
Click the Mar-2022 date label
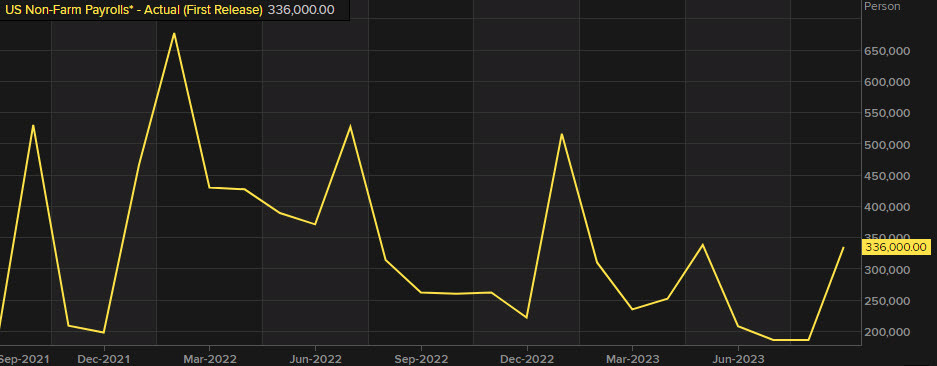coord(210,359)
